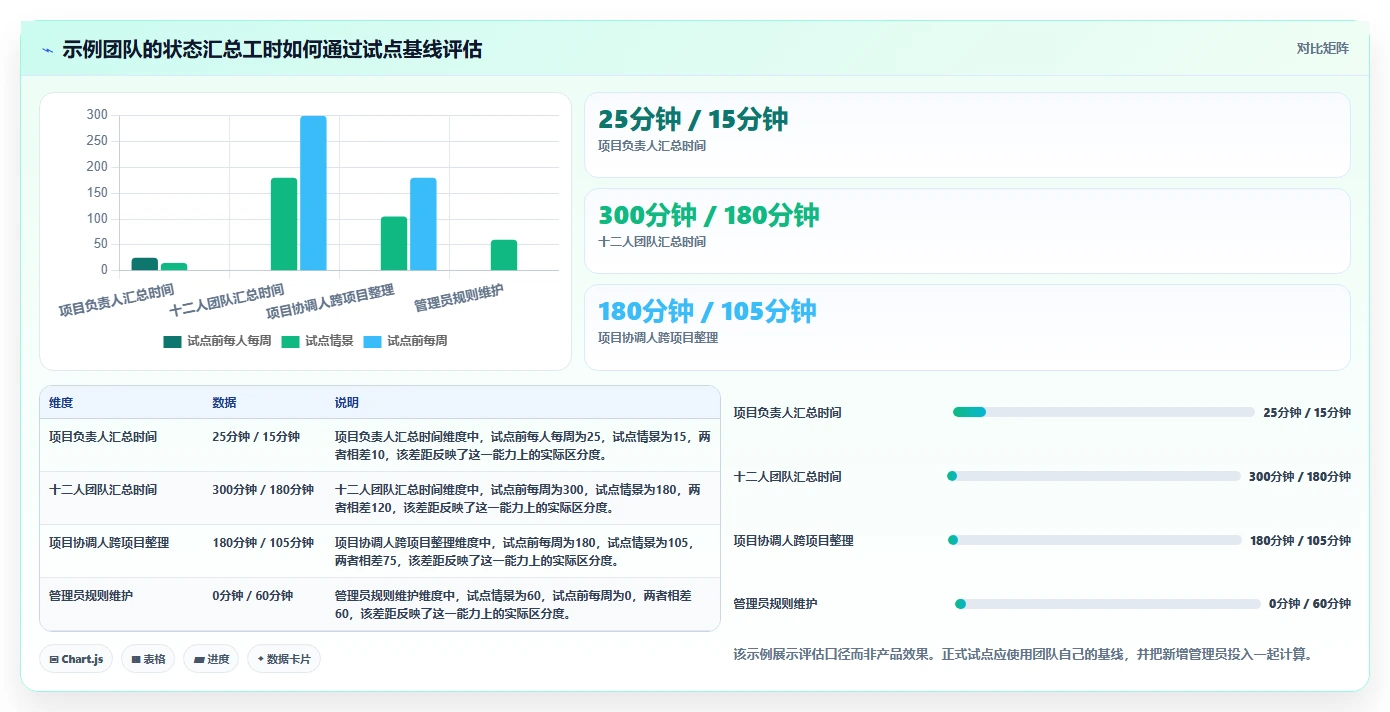Viewport: 1390px width, 712px height.
Task: Click the 进度 tag chip
Action: [x=211, y=659]
